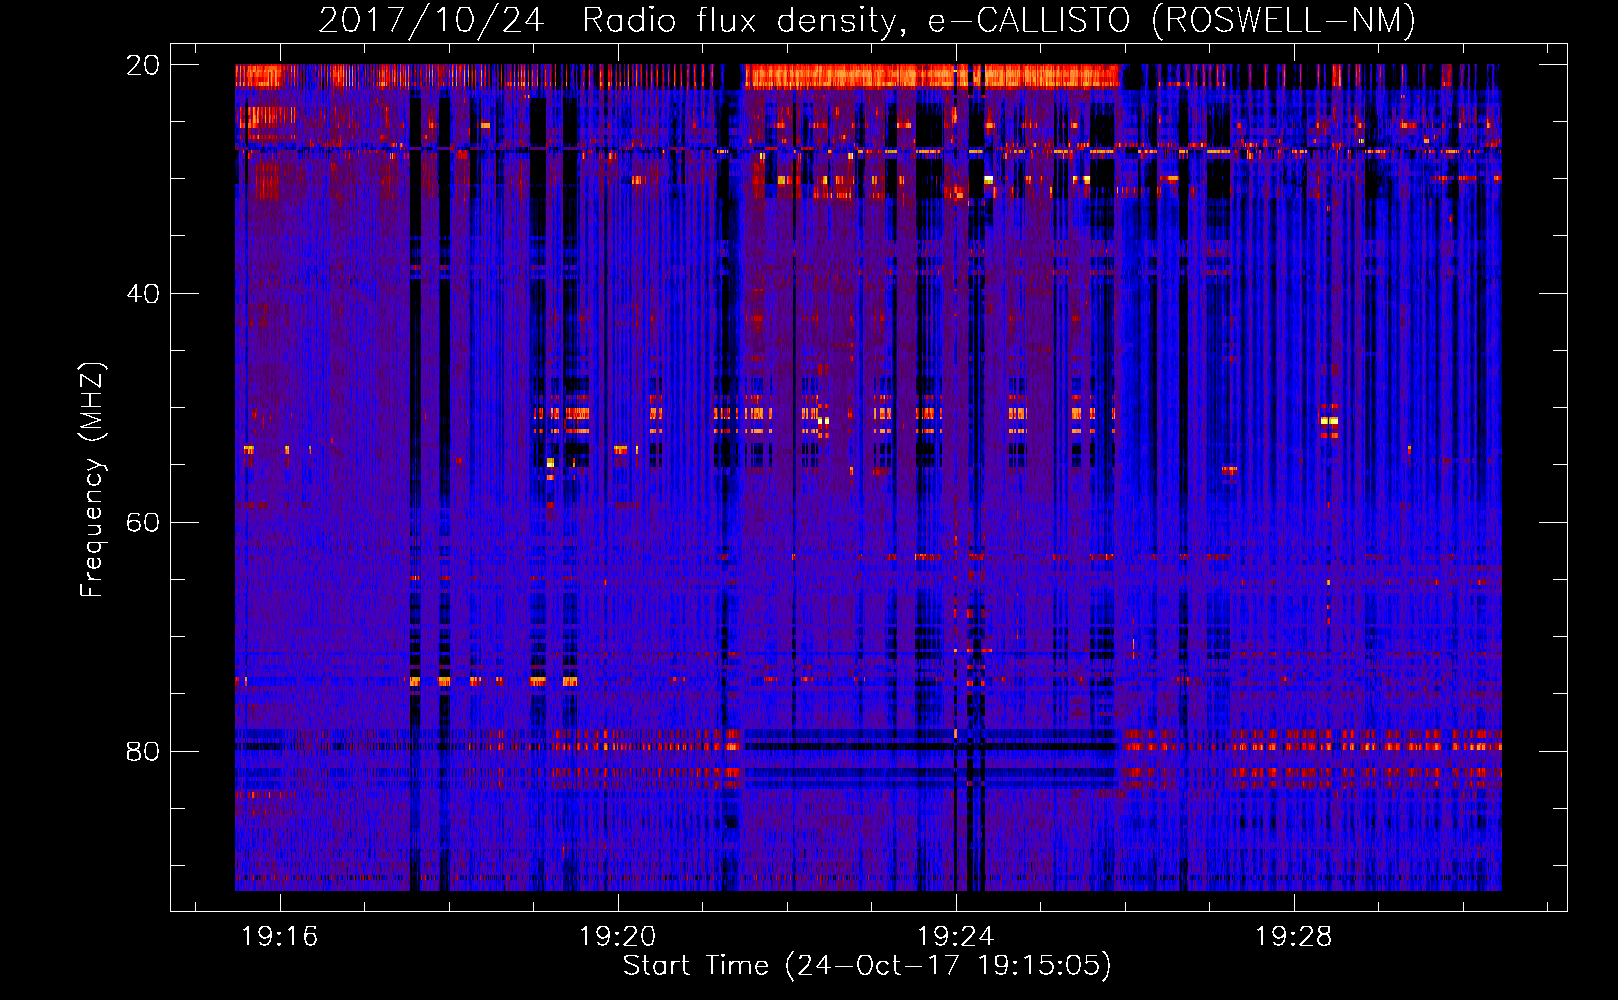Click the 19:20 time tick label
Image resolution: width=1618 pixels, height=1000 pixels.
pyautogui.click(x=618, y=936)
